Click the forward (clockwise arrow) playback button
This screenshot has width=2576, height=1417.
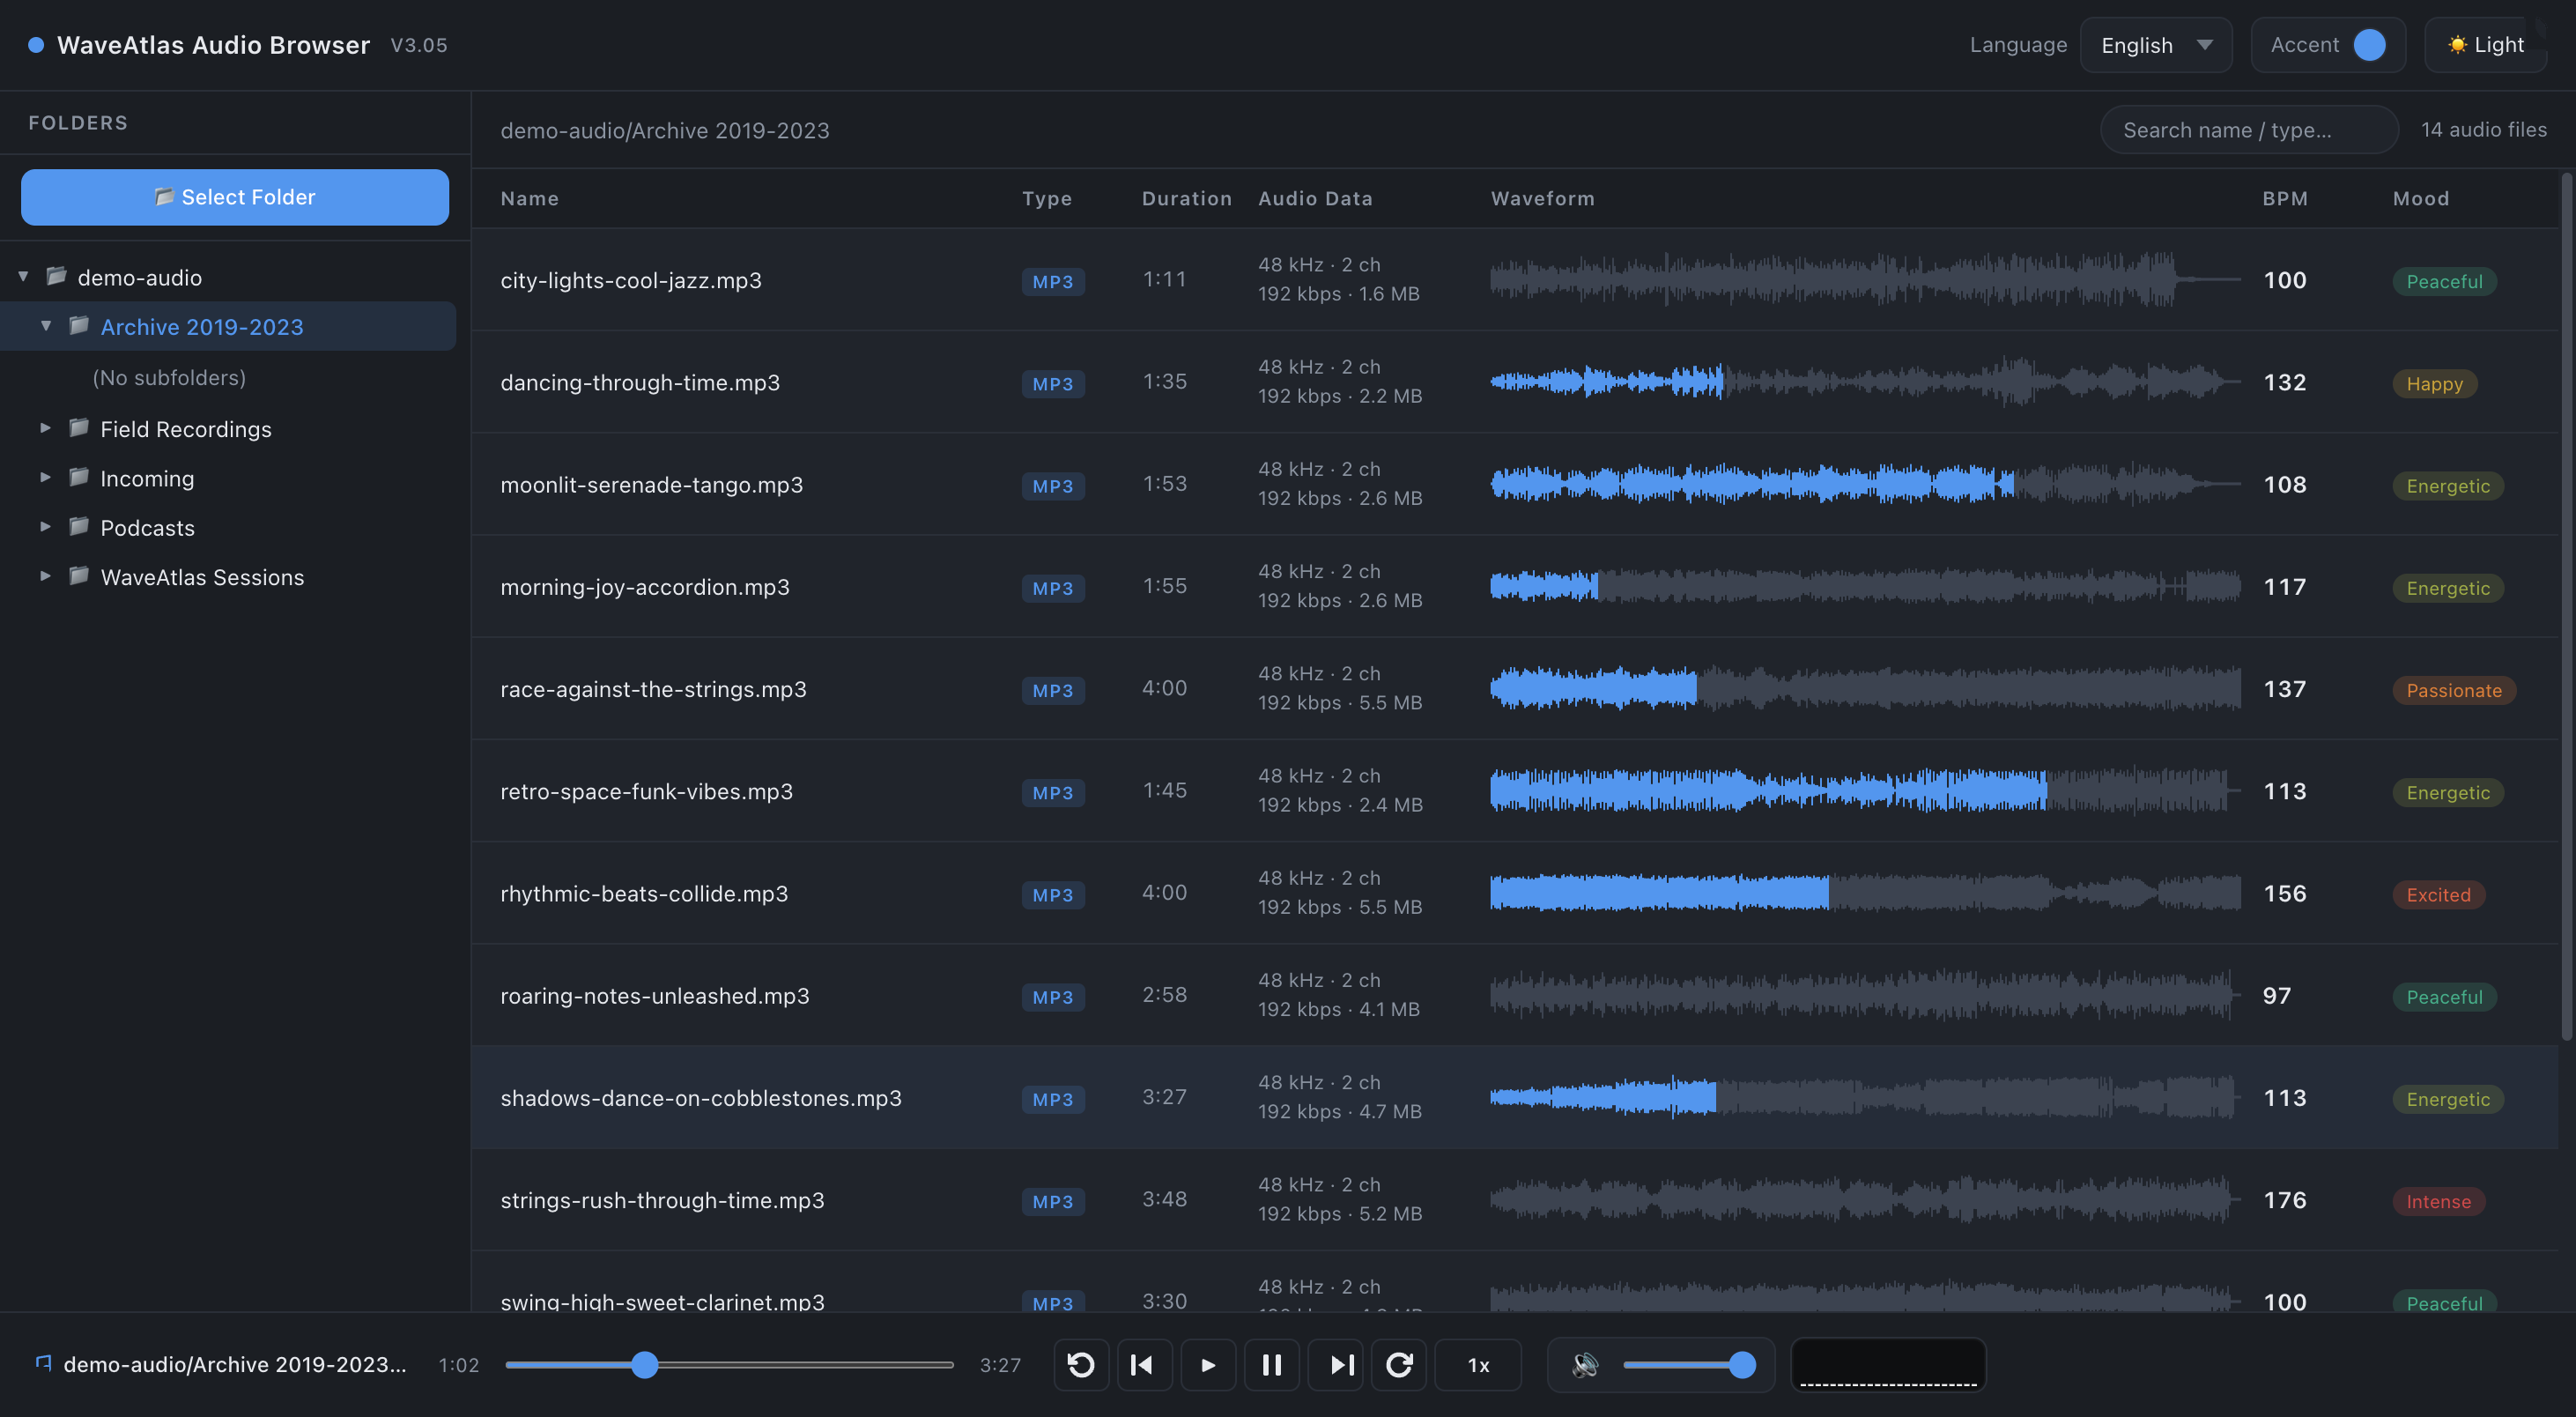[1399, 1365]
